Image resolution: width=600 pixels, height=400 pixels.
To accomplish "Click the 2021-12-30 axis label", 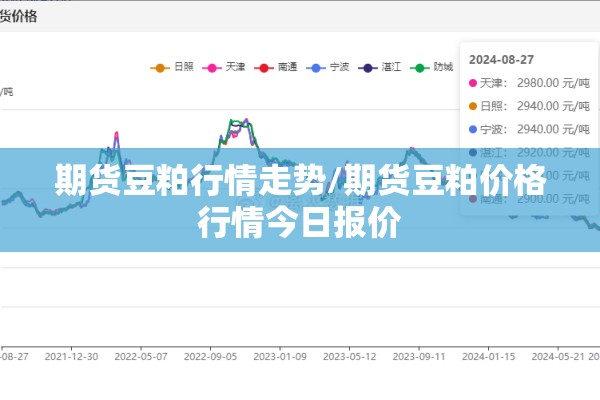I will coord(71,357).
